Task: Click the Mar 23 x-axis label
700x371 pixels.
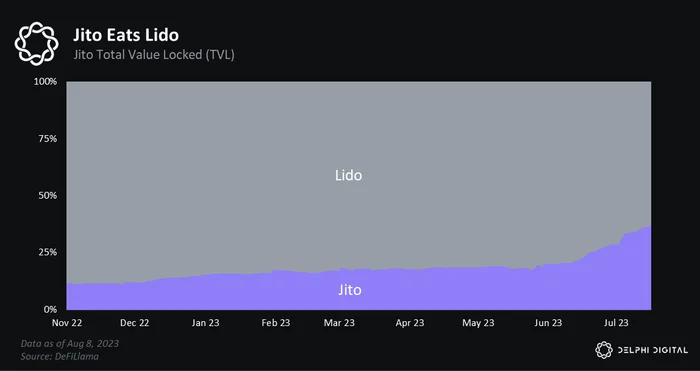Action: [339, 323]
